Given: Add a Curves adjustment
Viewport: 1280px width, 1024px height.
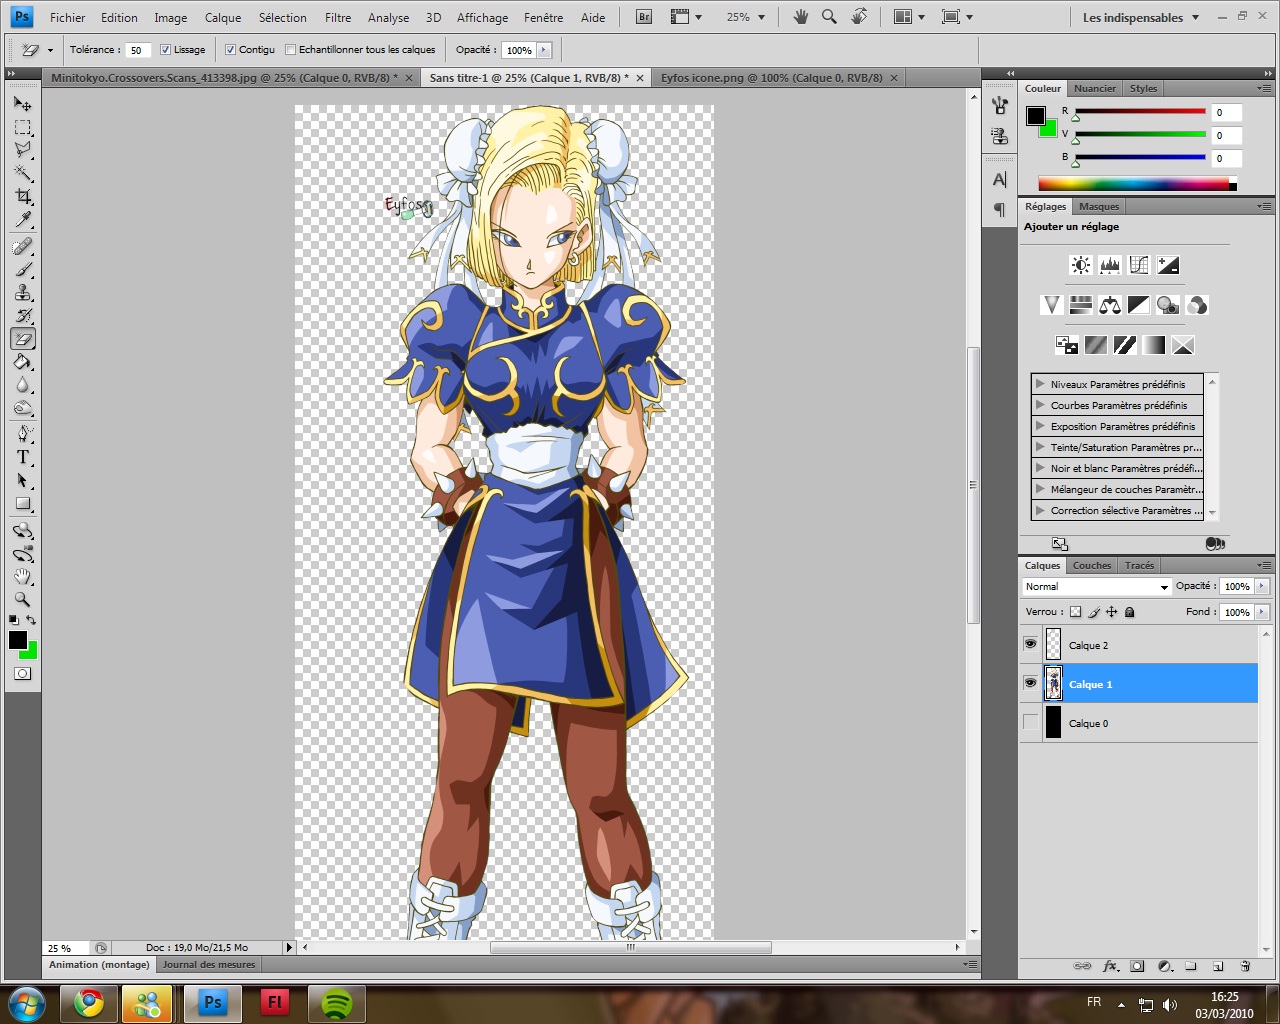Looking at the screenshot, I should (x=1138, y=265).
